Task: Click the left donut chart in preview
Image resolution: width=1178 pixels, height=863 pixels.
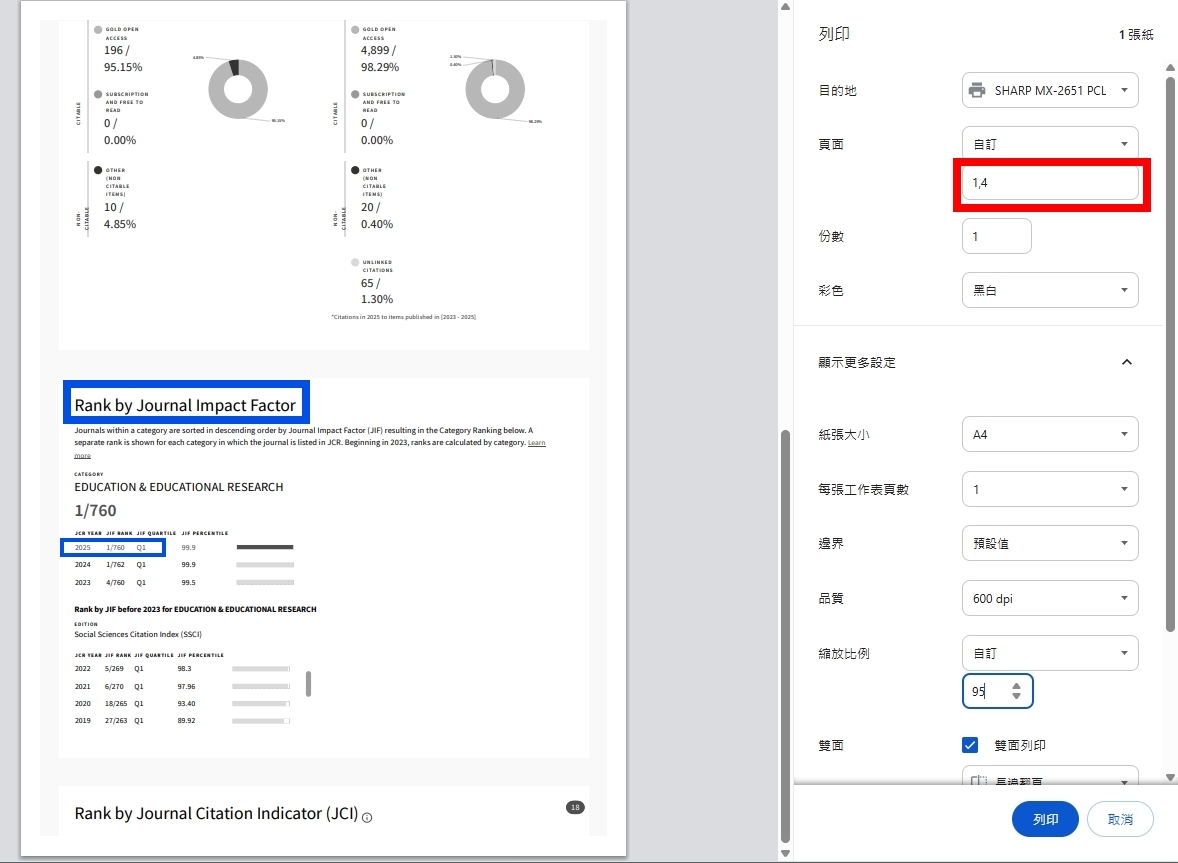Action: pos(237,89)
